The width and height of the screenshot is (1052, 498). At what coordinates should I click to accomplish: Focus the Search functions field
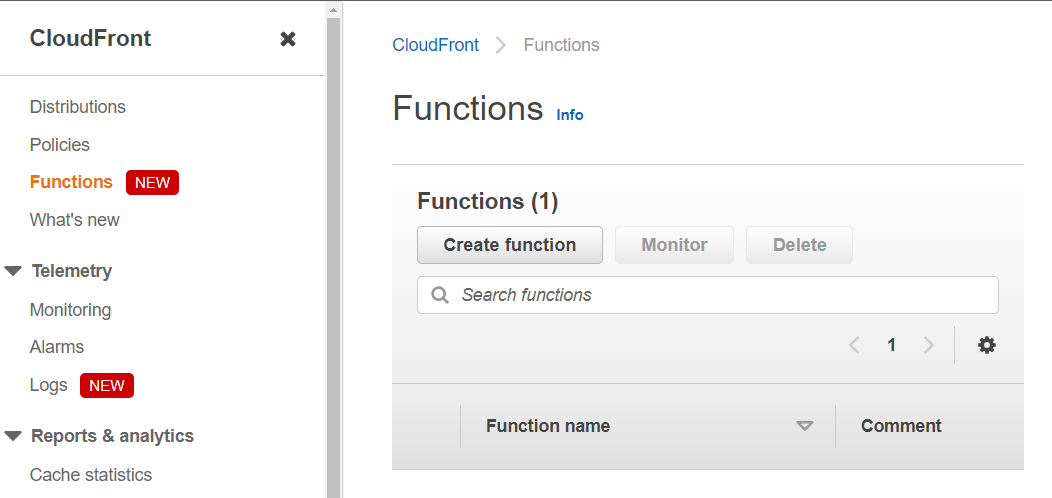point(708,295)
